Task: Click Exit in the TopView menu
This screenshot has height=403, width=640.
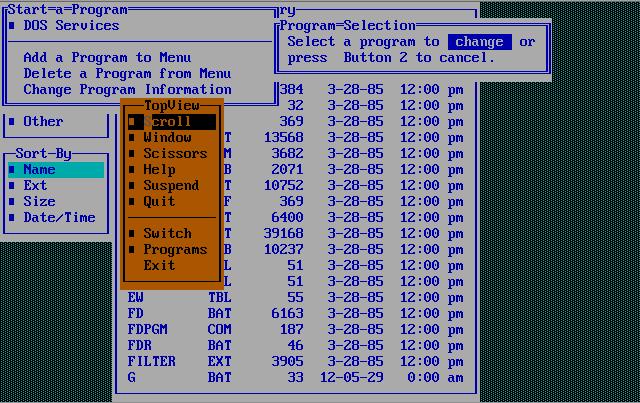Action: point(159,266)
